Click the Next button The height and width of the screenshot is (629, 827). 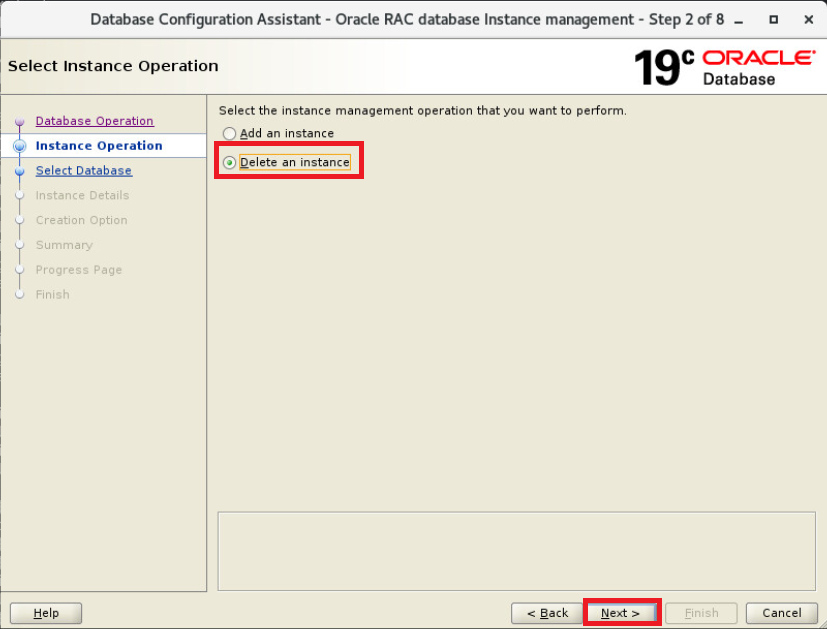pos(620,613)
